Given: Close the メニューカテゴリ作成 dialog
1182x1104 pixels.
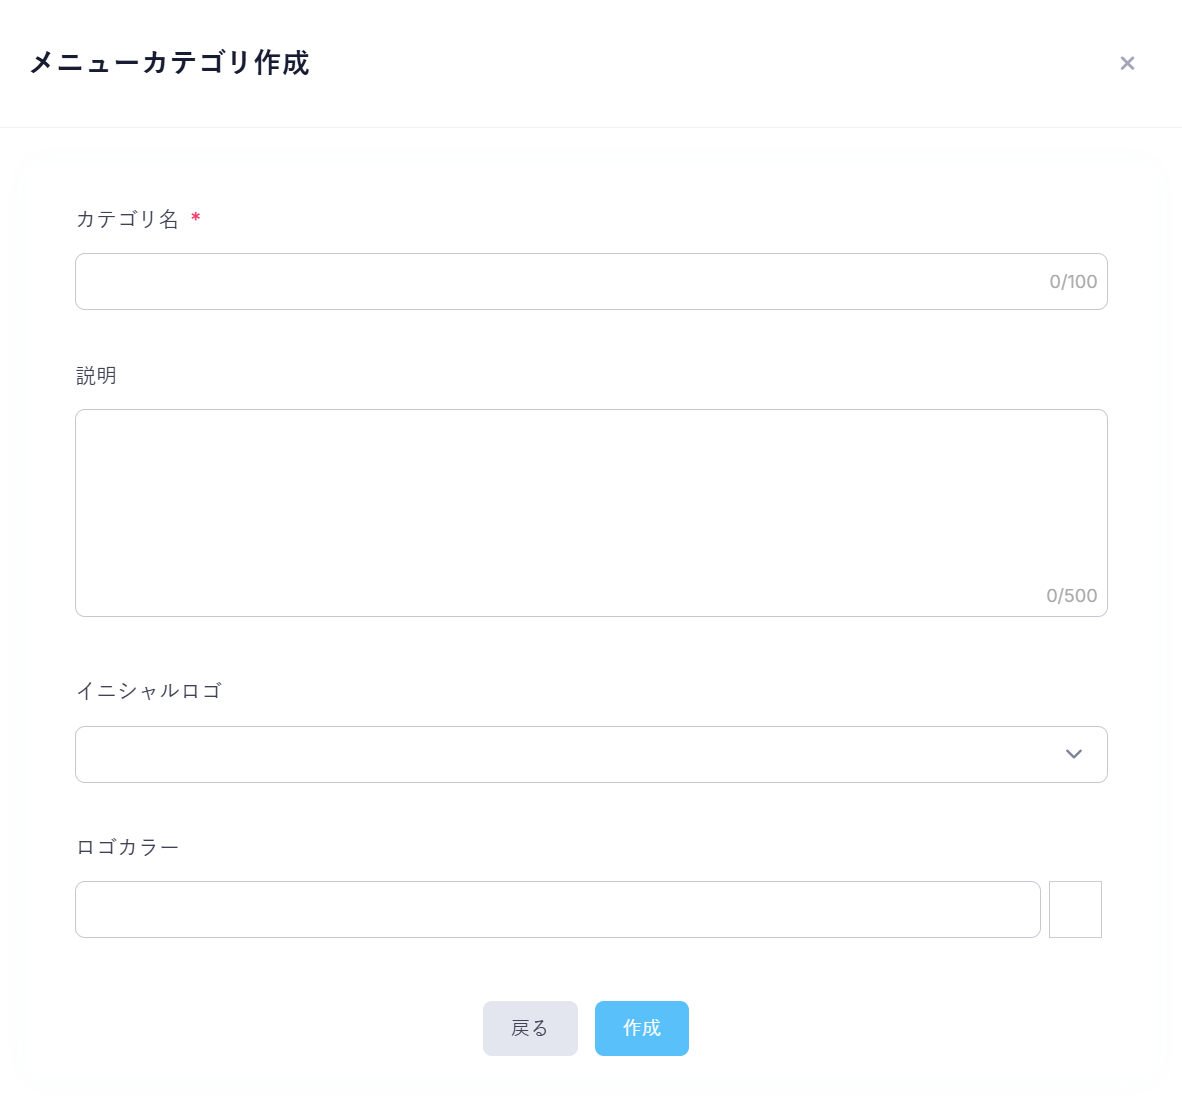Looking at the screenshot, I should [1127, 63].
